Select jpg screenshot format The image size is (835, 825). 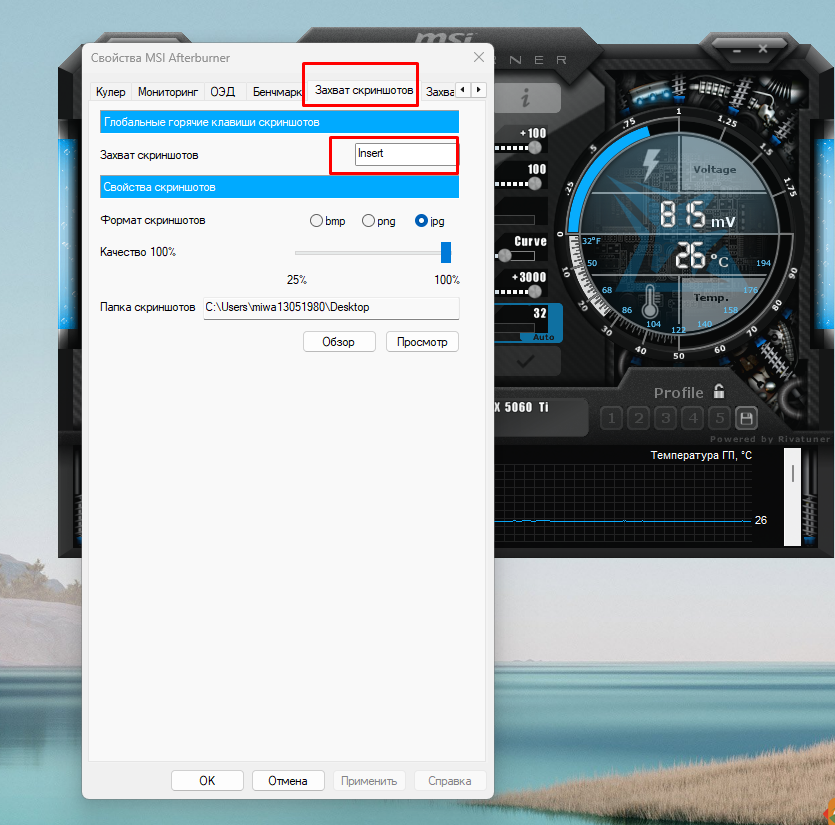(x=430, y=220)
